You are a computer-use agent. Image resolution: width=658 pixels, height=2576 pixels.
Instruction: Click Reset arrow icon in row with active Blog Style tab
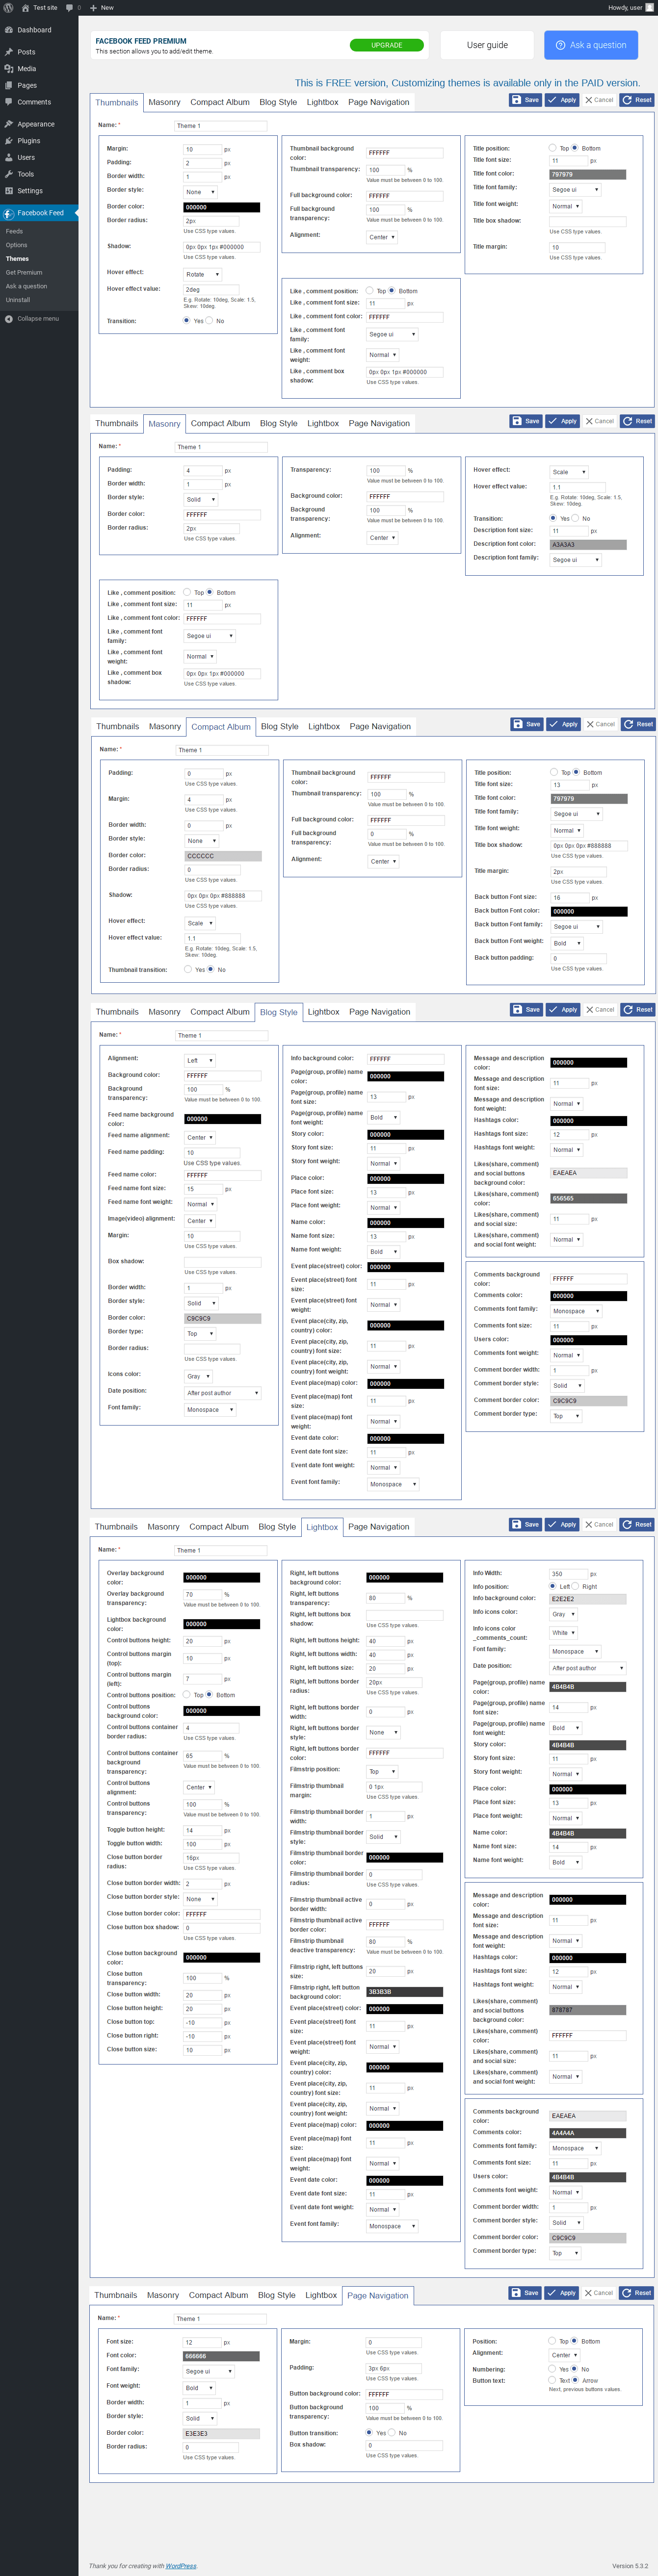(x=628, y=1009)
